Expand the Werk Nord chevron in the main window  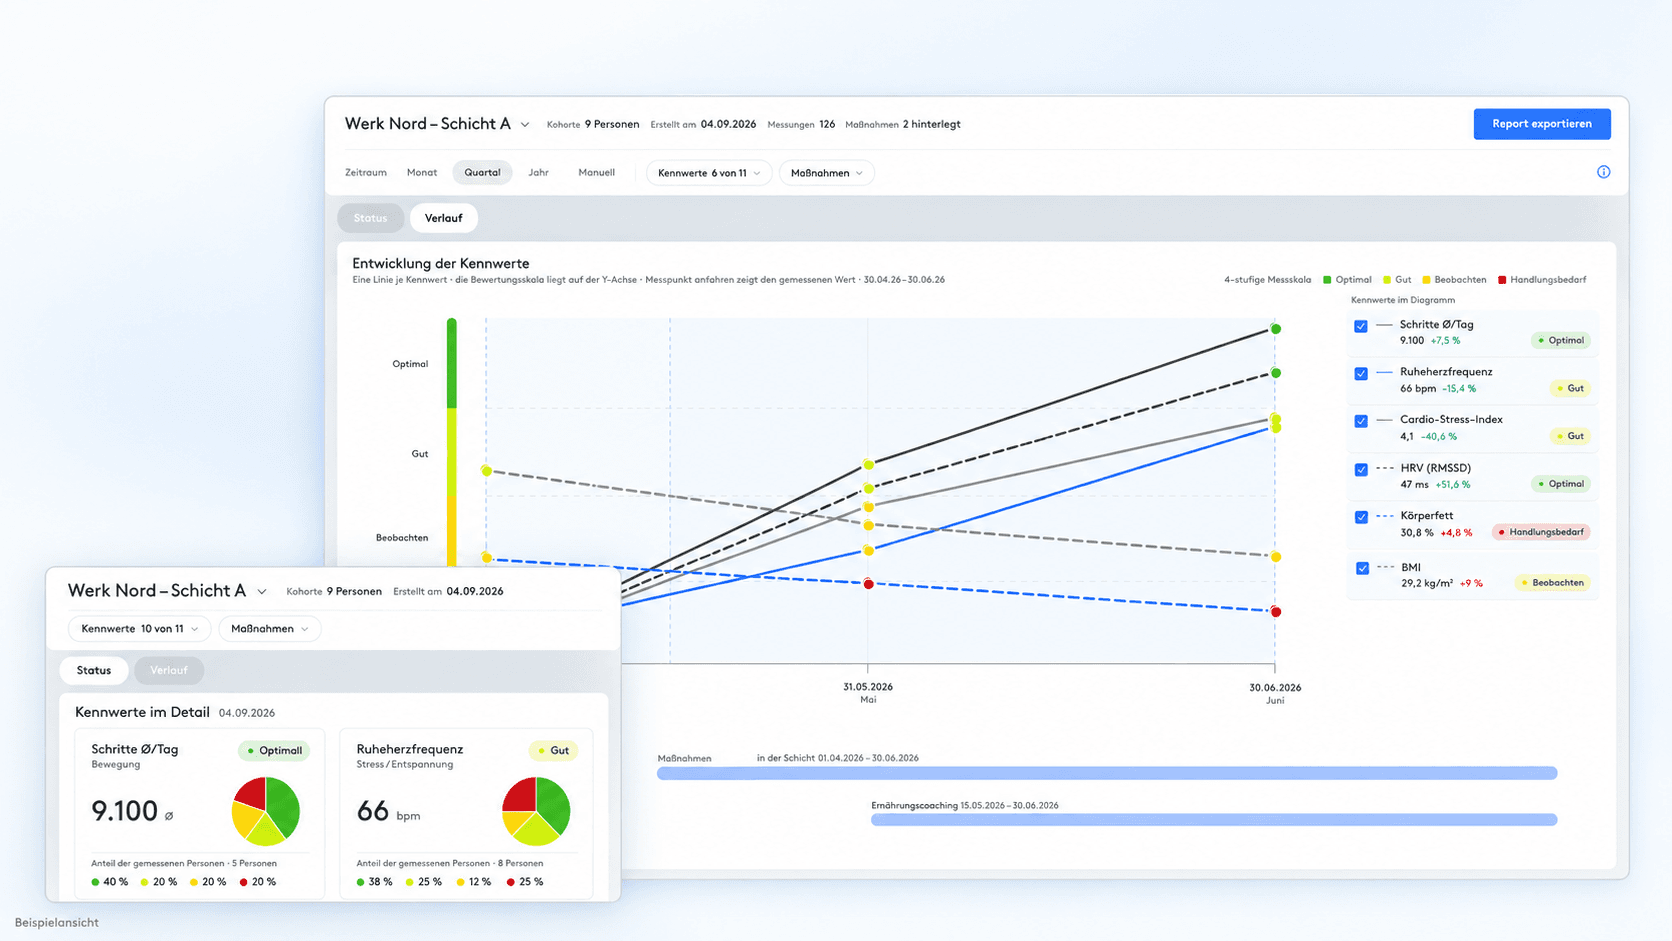pyautogui.click(x=525, y=125)
